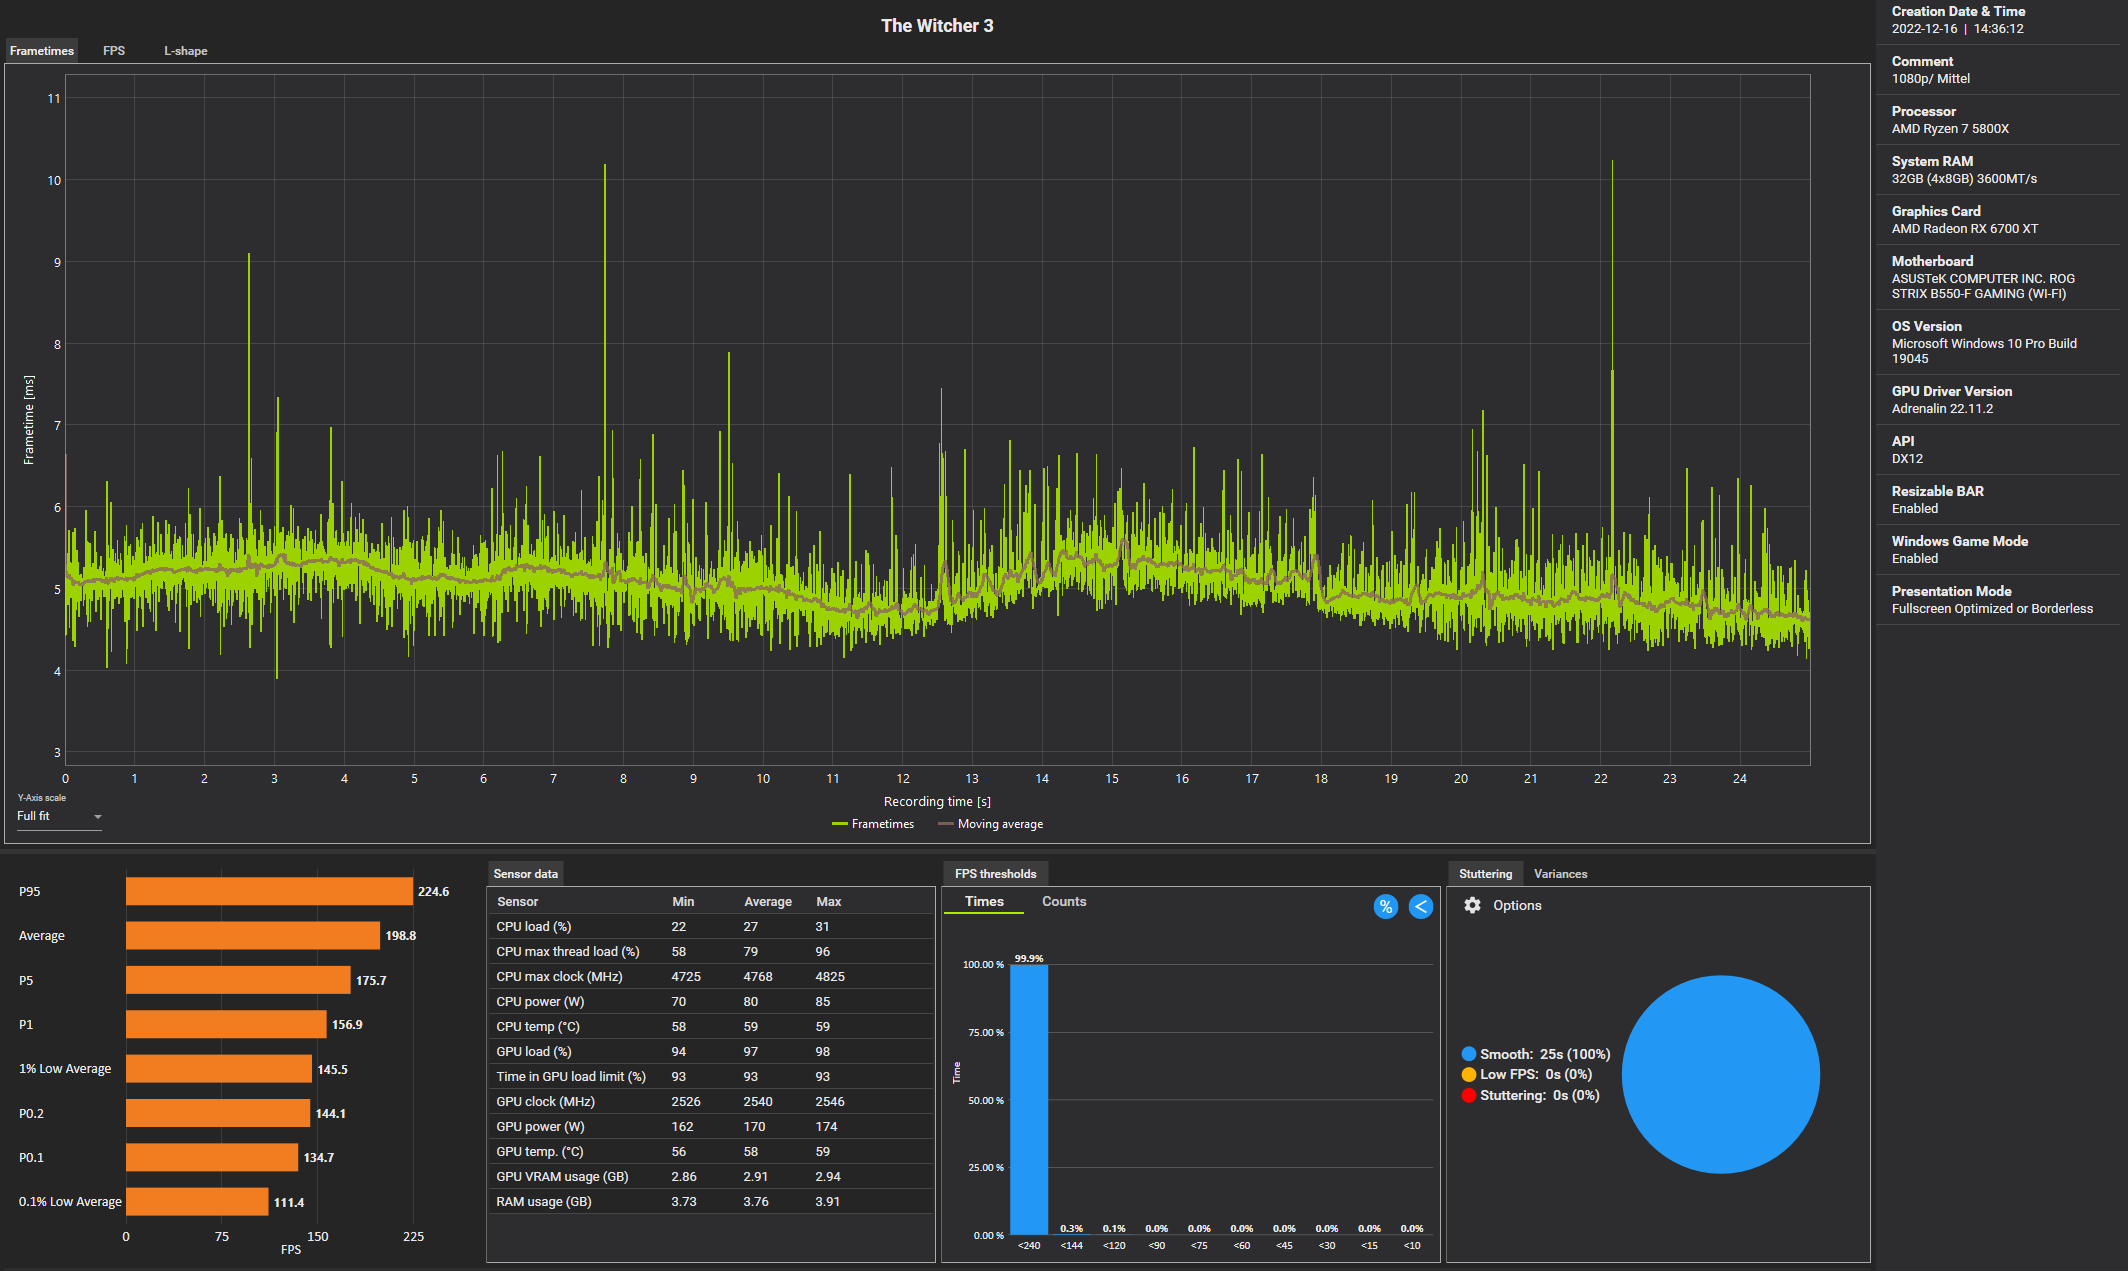Open the FPS graph tab
Image resolution: width=2128 pixels, height=1271 pixels.
click(x=114, y=51)
